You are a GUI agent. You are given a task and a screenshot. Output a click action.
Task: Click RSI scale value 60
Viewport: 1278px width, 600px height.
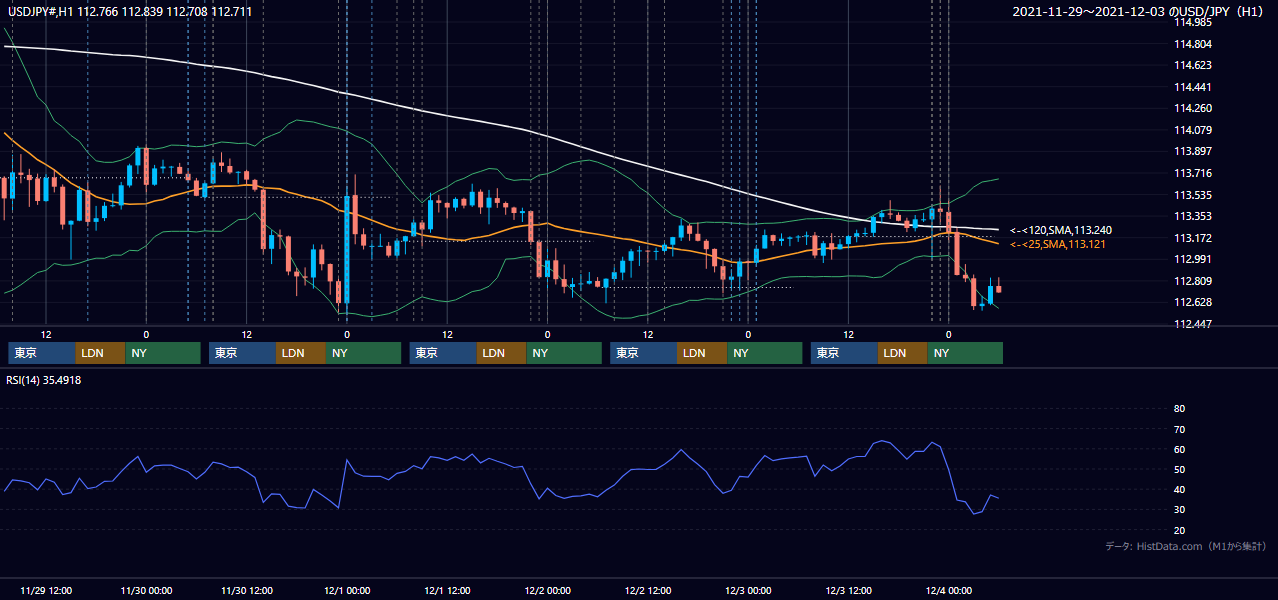click(1179, 449)
